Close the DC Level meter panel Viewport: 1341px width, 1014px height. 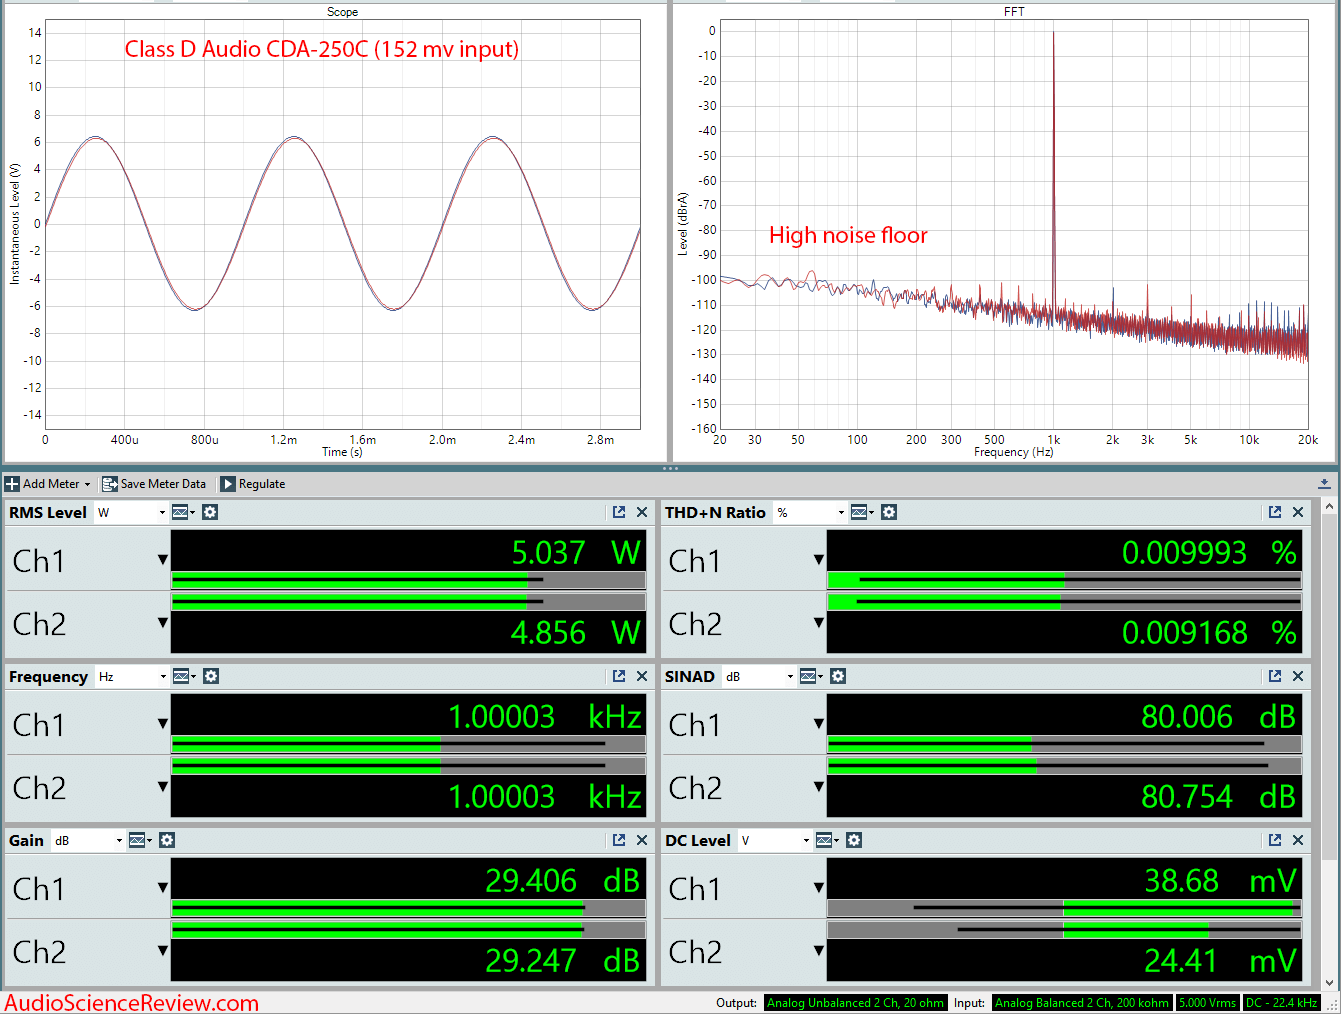pos(1298,840)
